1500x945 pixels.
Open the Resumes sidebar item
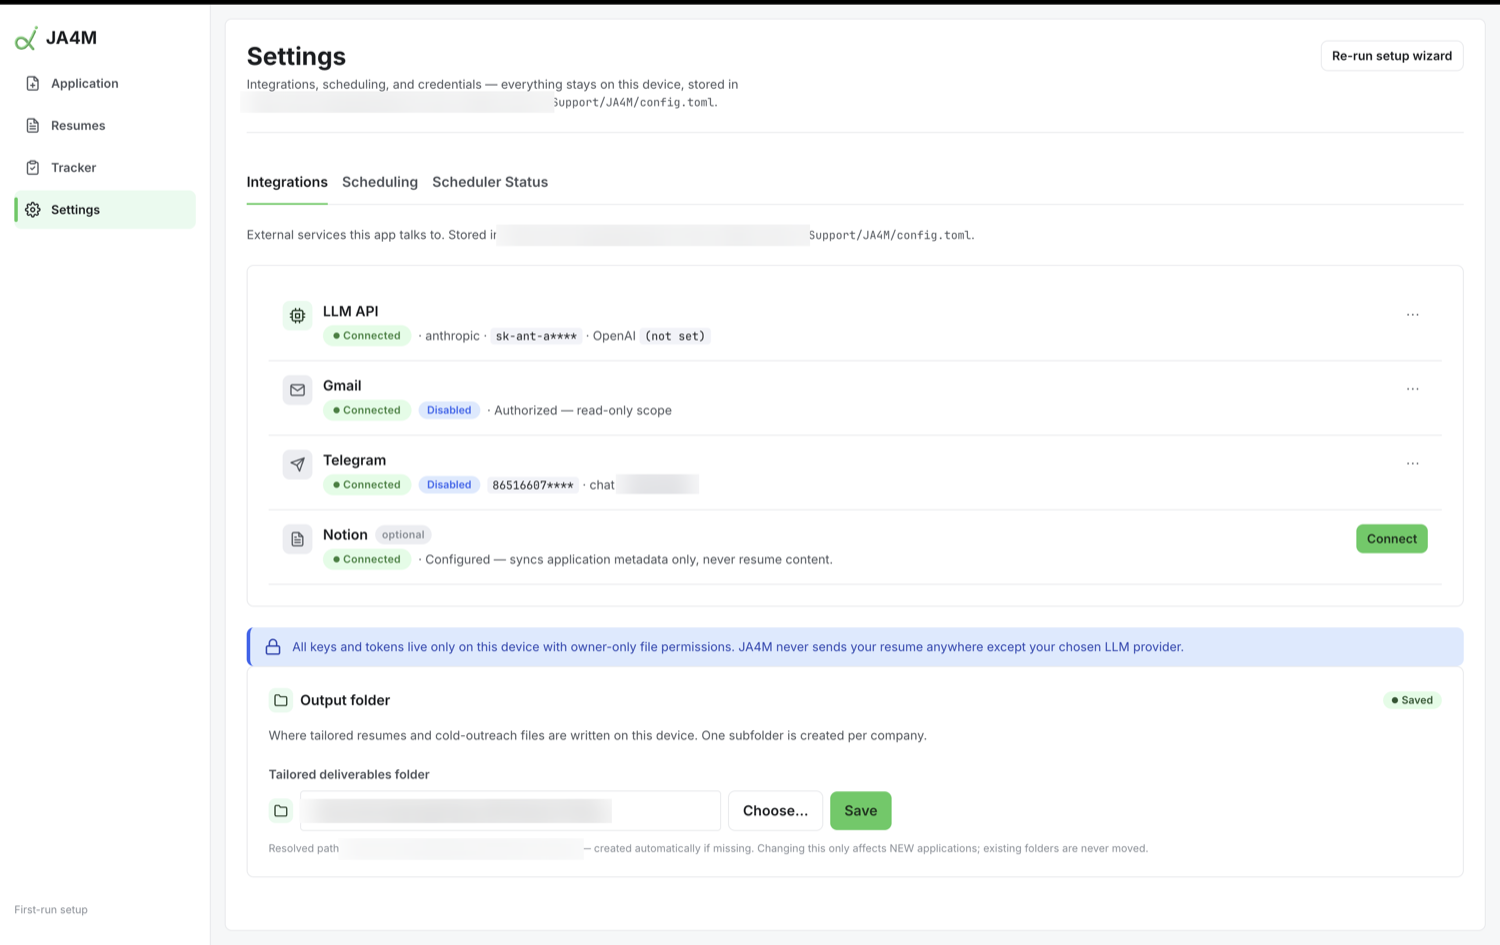105,125
